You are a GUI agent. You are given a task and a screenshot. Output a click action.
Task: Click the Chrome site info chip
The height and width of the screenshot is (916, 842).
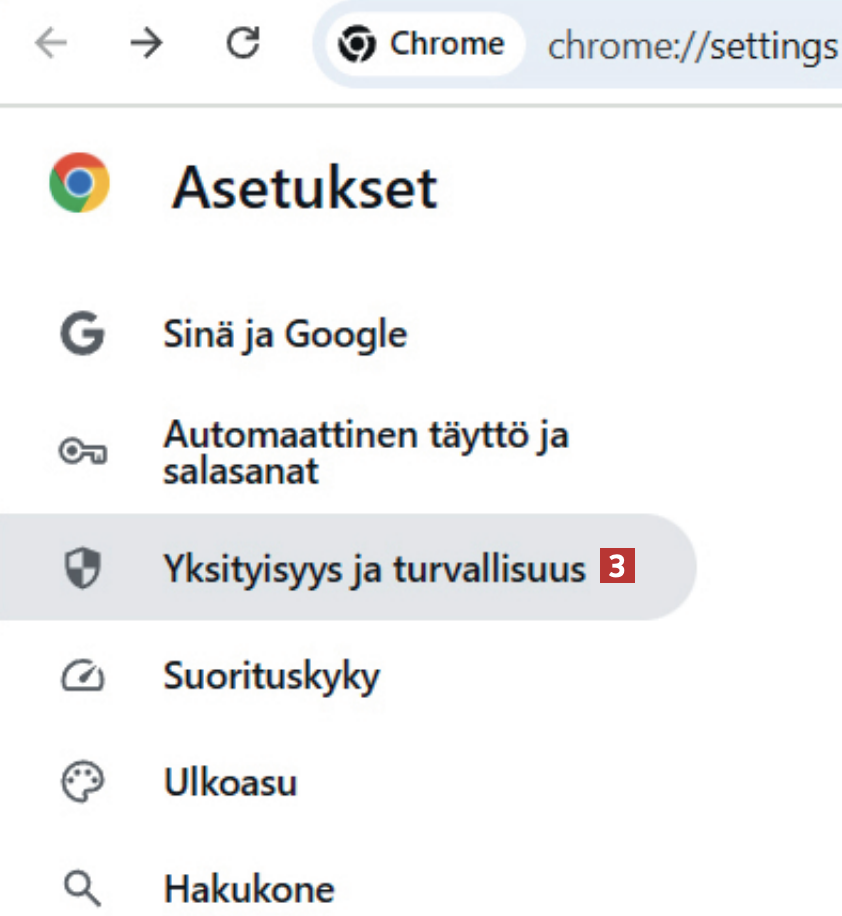tap(421, 45)
